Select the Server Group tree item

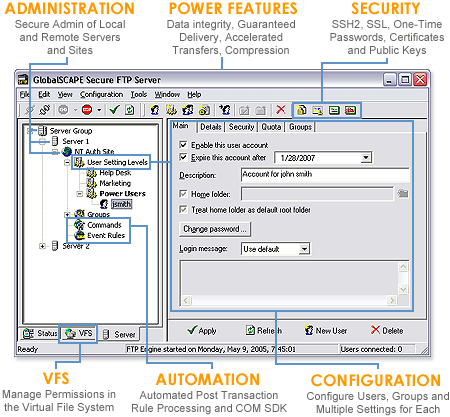pos(71,131)
